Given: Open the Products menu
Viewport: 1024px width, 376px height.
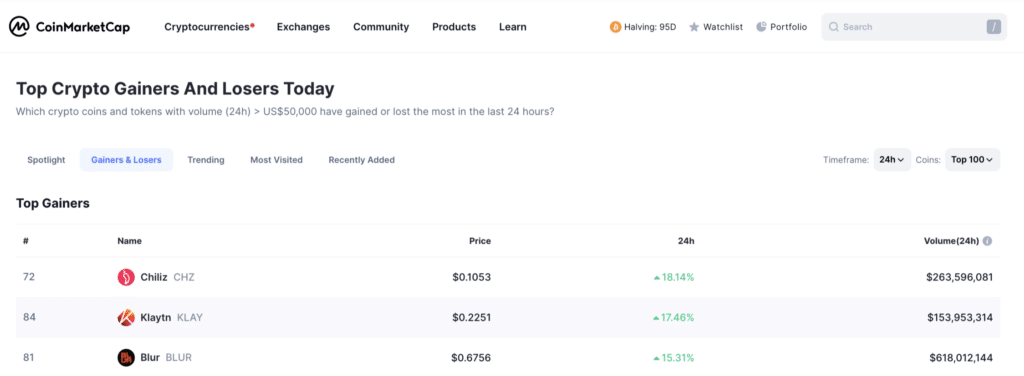Looking at the screenshot, I should point(454,27).
